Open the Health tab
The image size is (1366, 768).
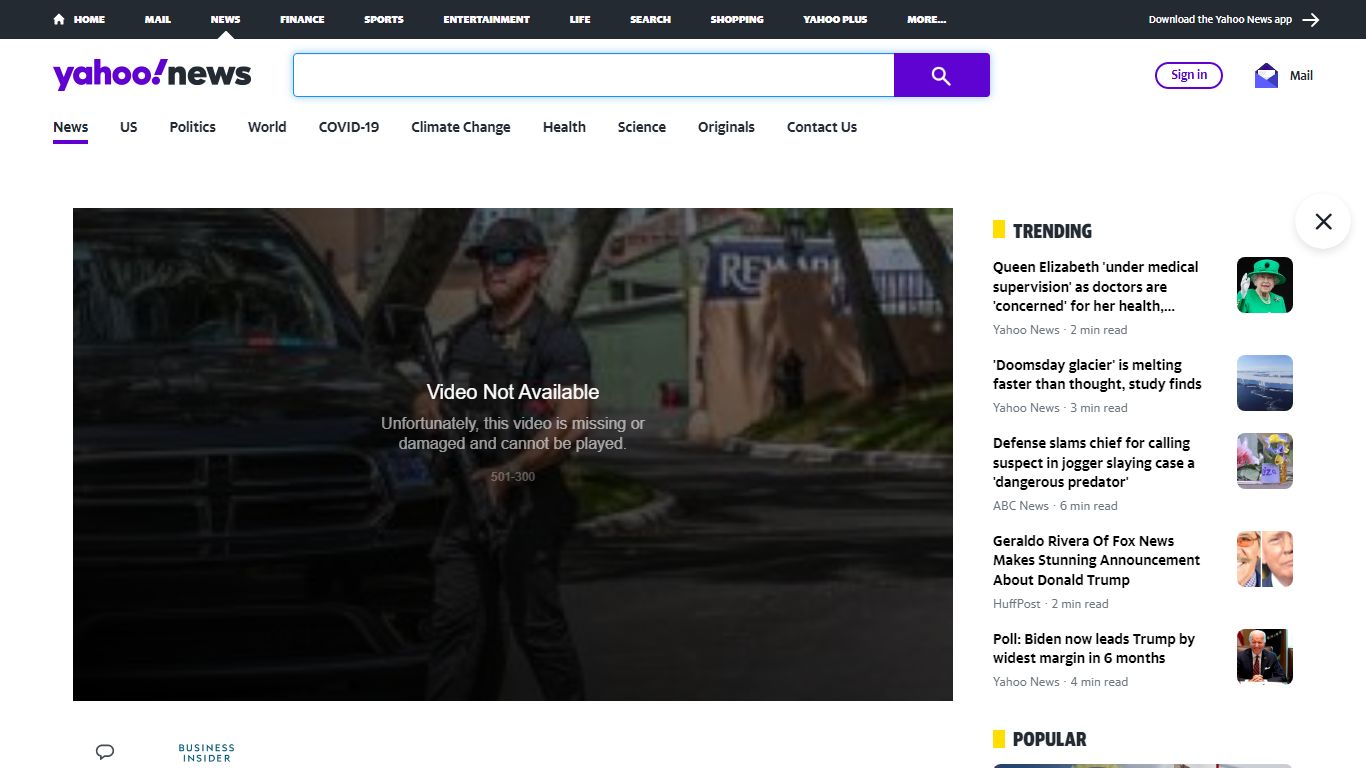pyautogui.click(x=564, y=127)
